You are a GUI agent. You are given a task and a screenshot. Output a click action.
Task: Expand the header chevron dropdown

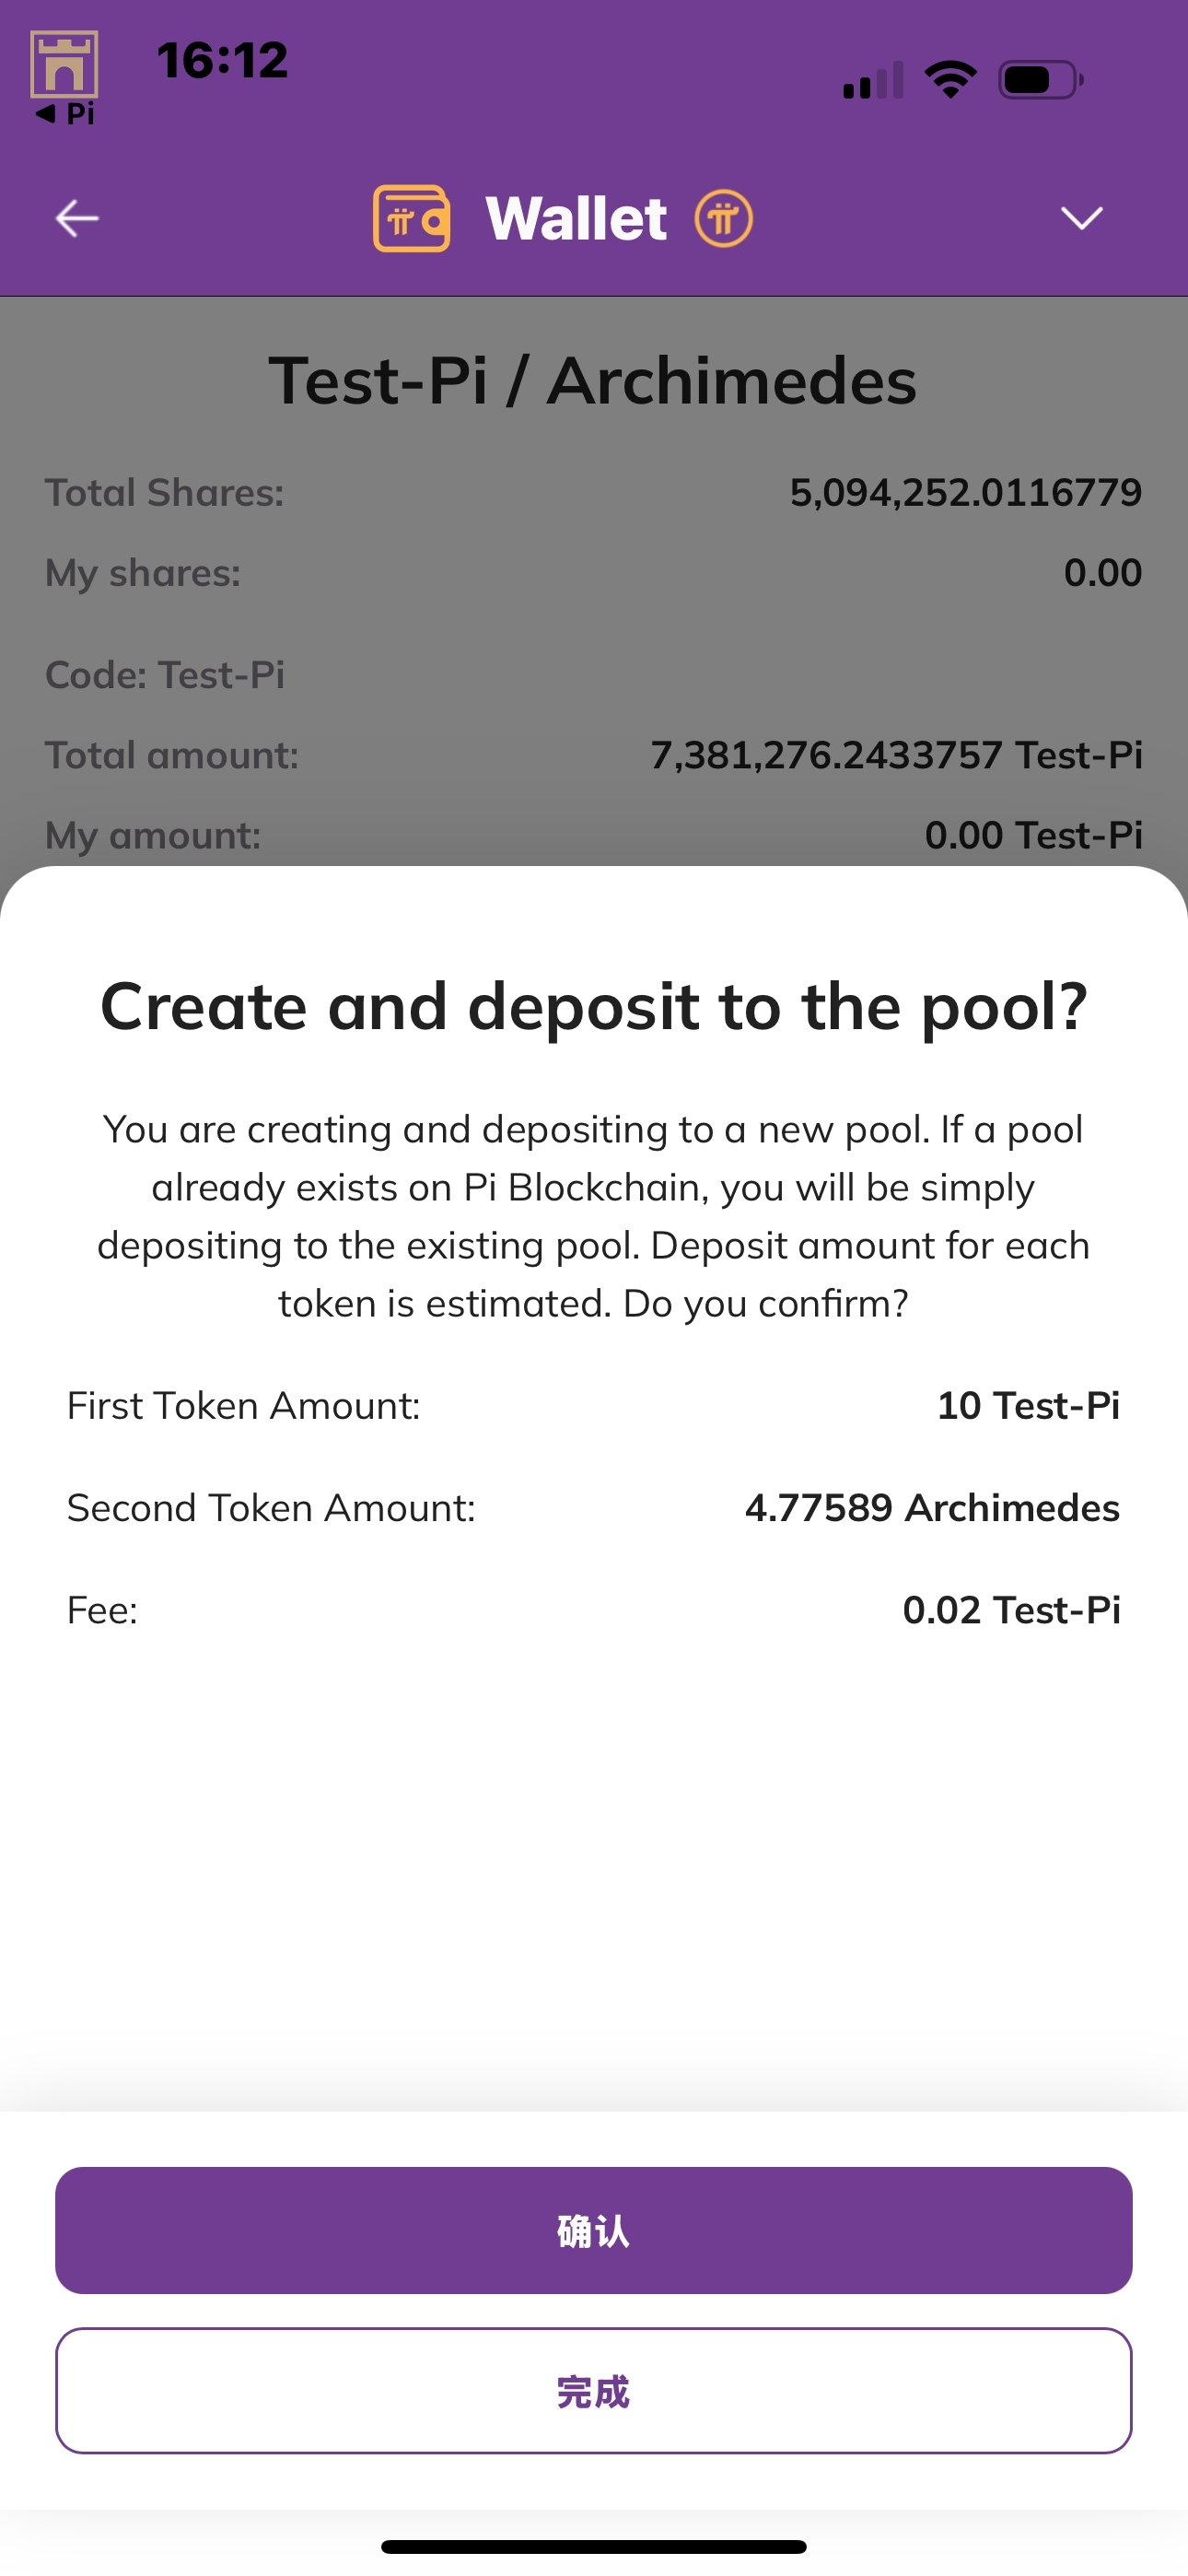coord(1081,218)
